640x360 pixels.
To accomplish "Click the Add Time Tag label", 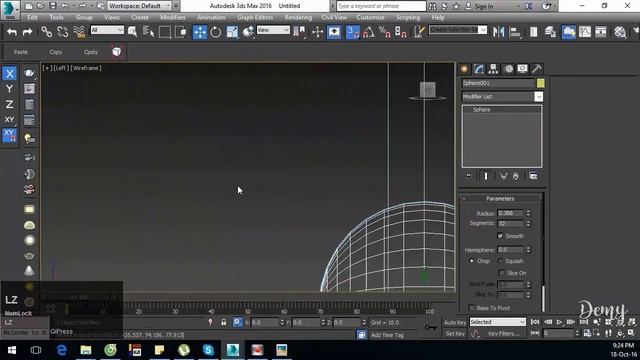I will tap(387, 335).
